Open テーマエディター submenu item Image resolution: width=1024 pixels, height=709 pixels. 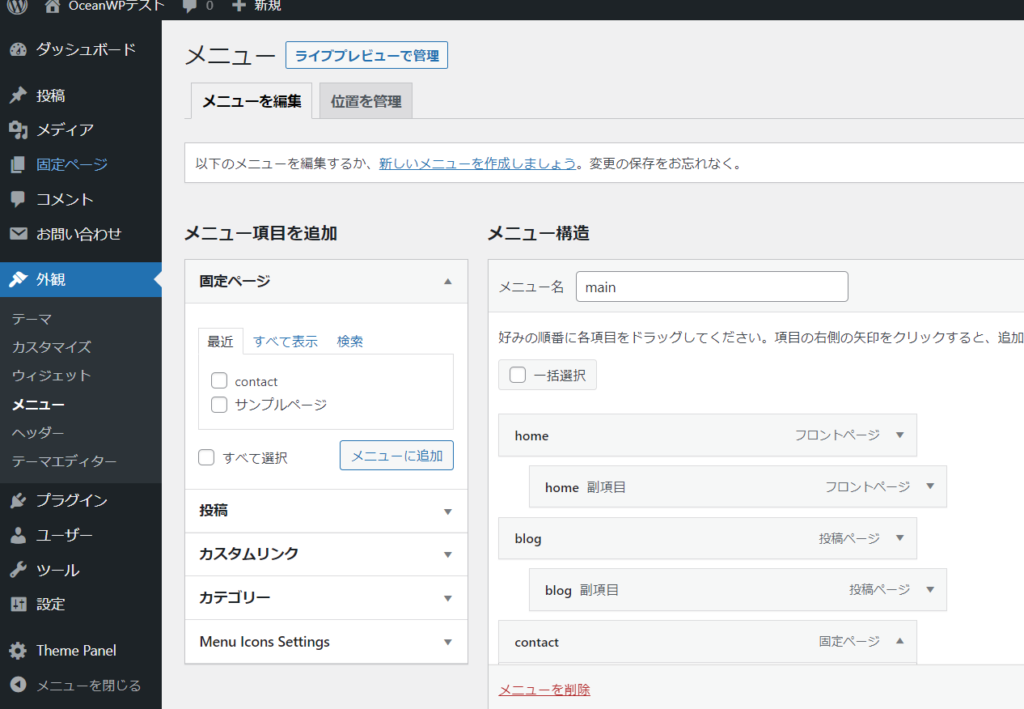tap(64, 462)
